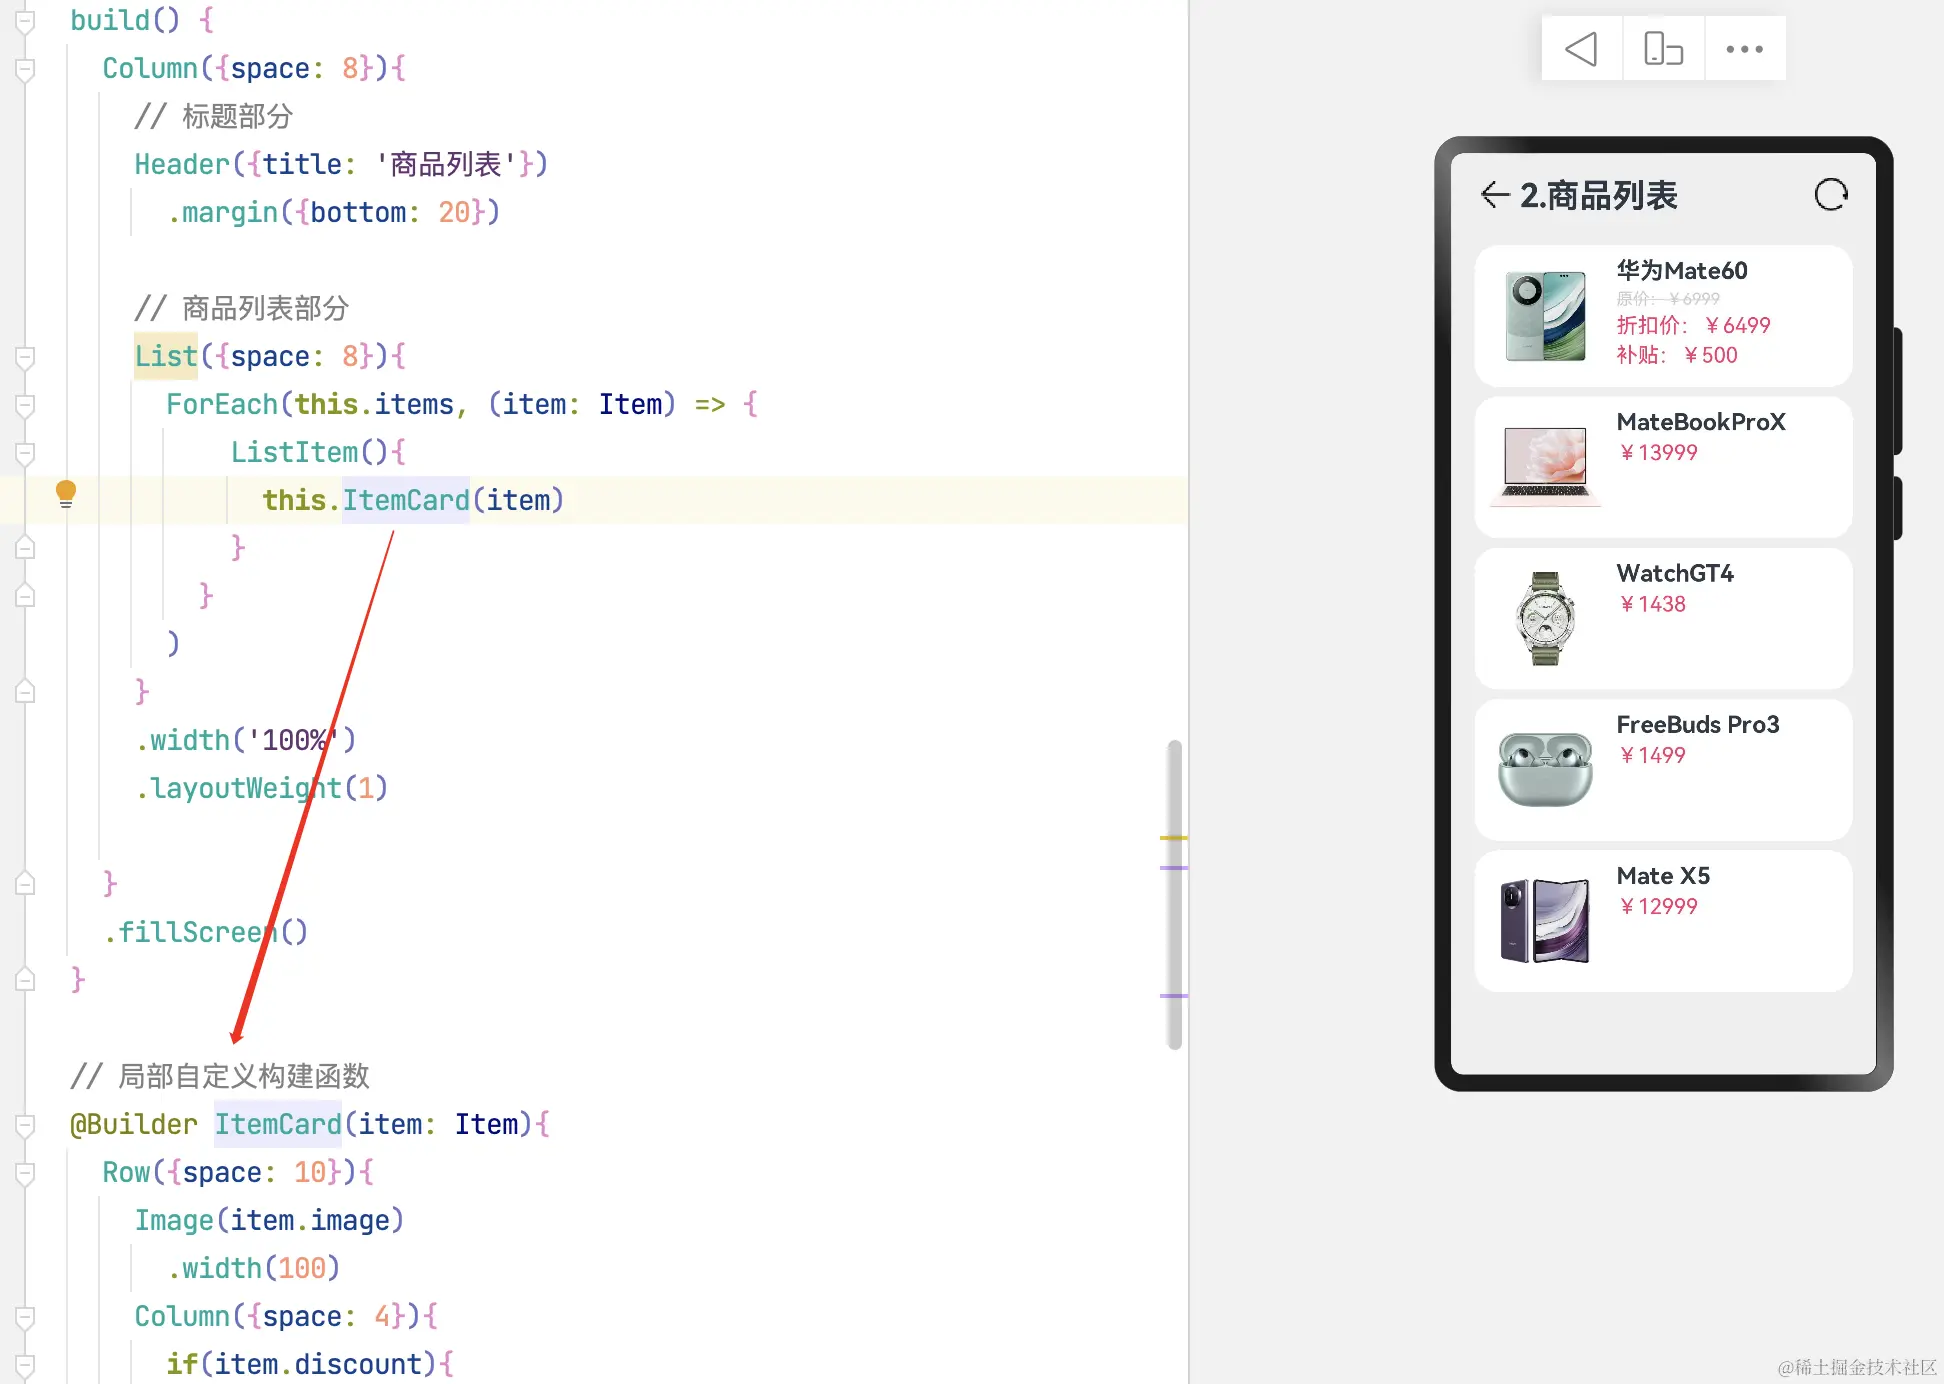Open the previewer more options dots

(1744, 48)
